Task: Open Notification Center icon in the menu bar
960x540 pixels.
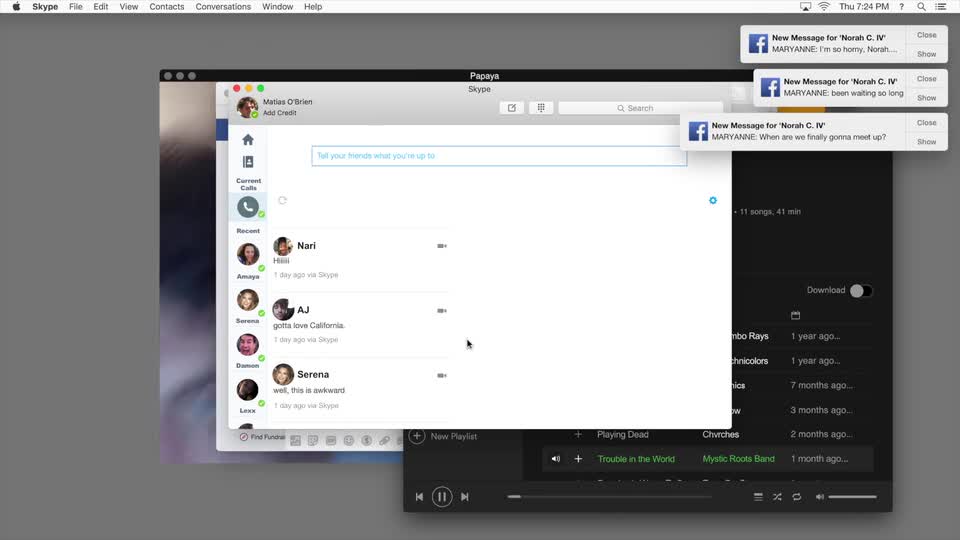Action: click(941, 7)
